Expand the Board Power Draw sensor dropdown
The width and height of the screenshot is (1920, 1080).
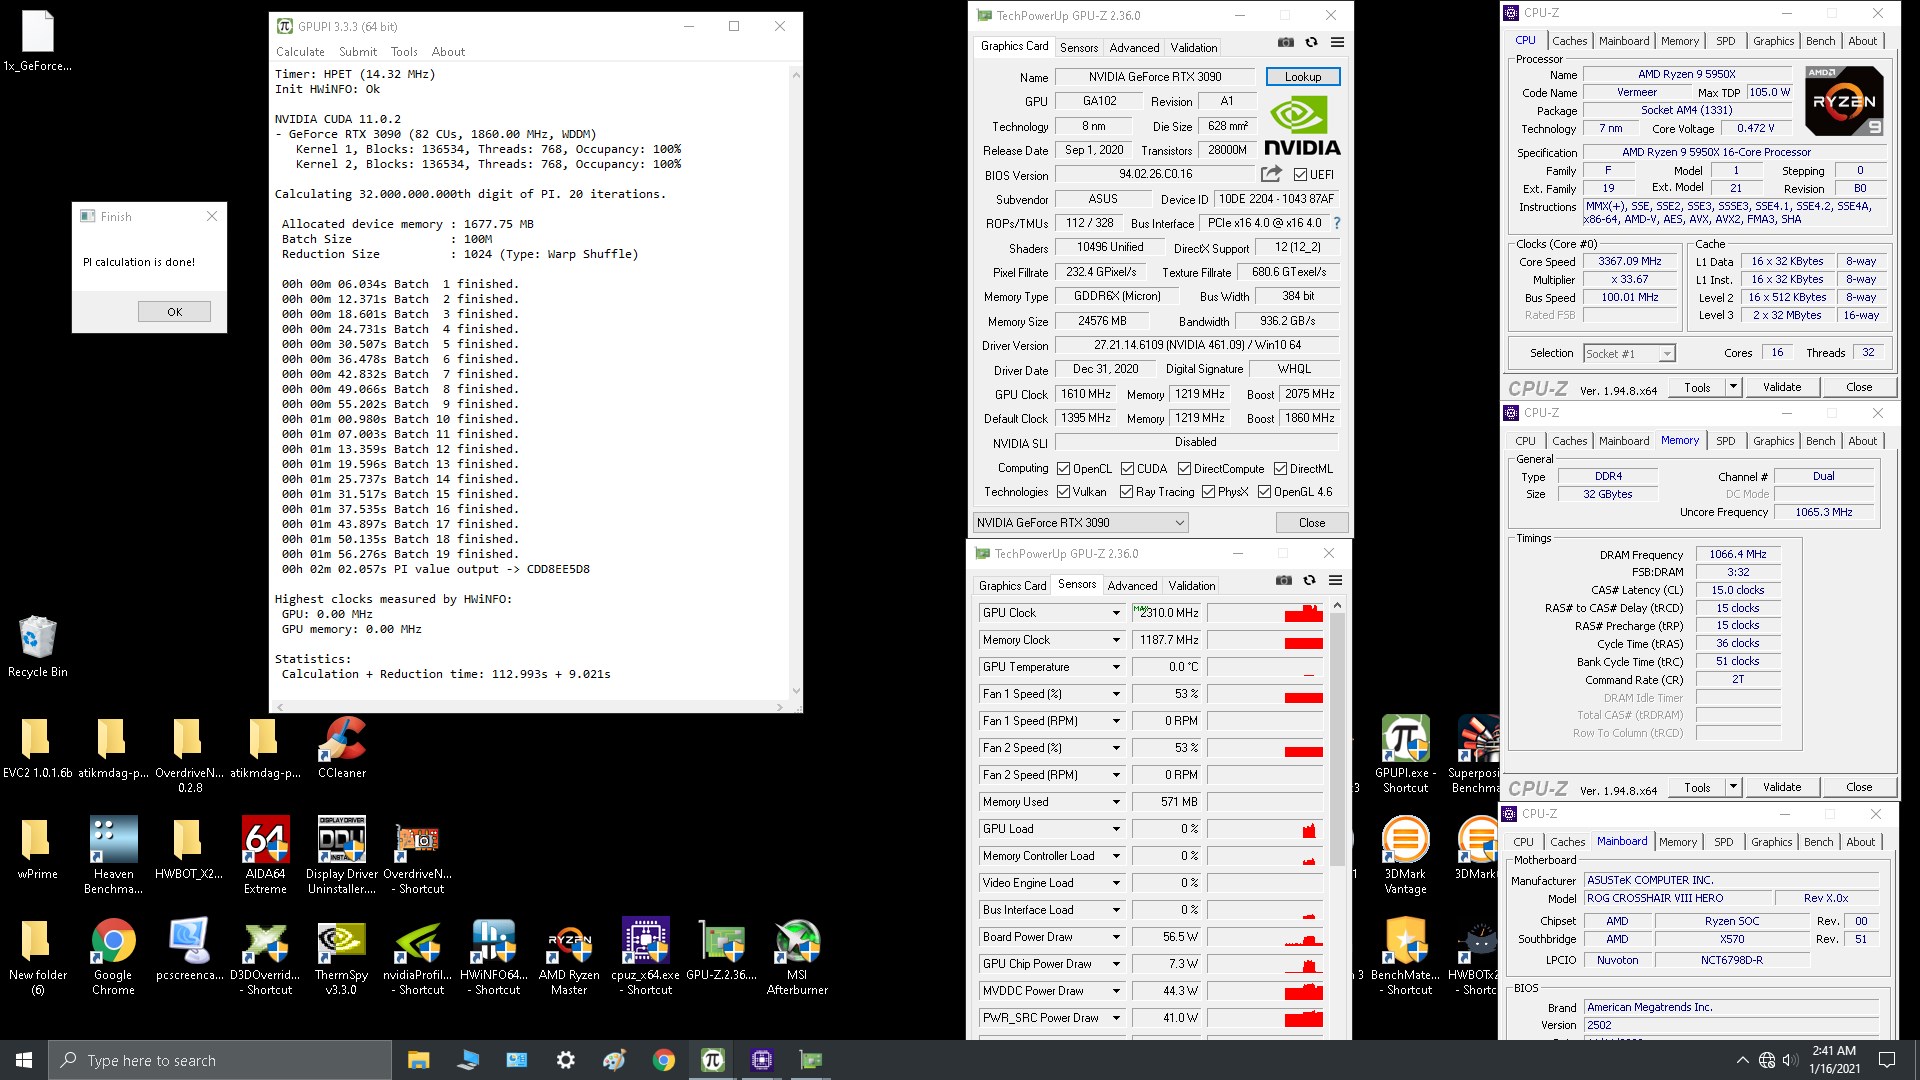1116,937
